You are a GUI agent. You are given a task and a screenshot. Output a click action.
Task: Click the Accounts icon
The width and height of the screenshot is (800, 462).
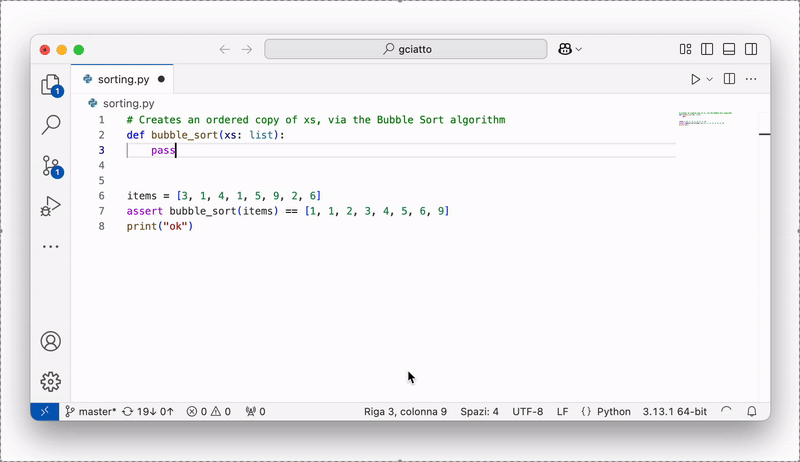pos(50,341)
